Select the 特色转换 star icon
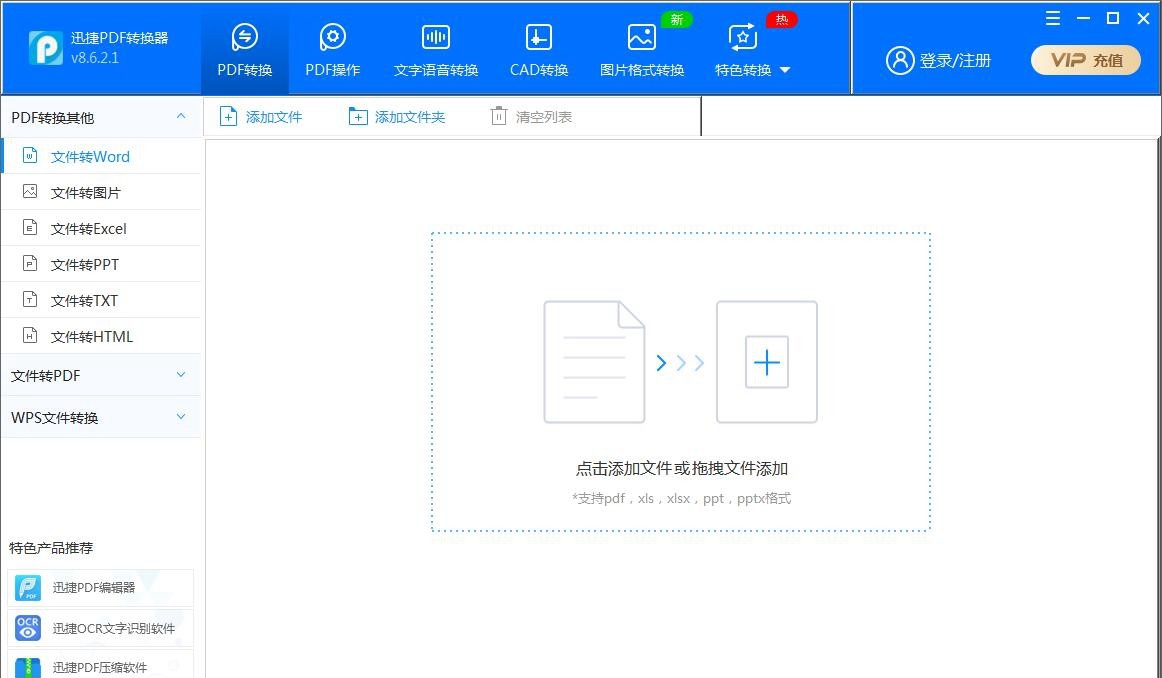Image resolution: width=1162 pixels, height=678 pixels. point(743,37)
